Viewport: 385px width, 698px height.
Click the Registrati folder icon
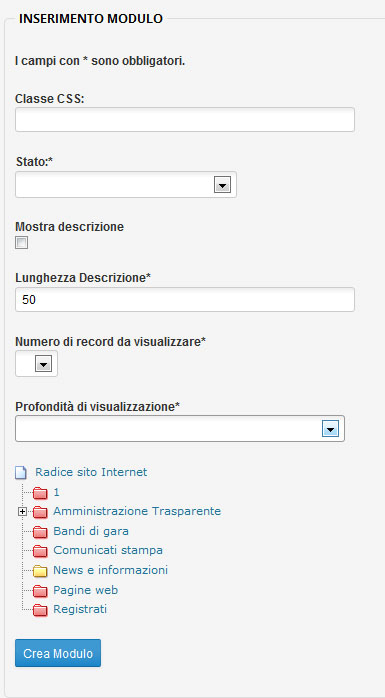coord(41,610)
